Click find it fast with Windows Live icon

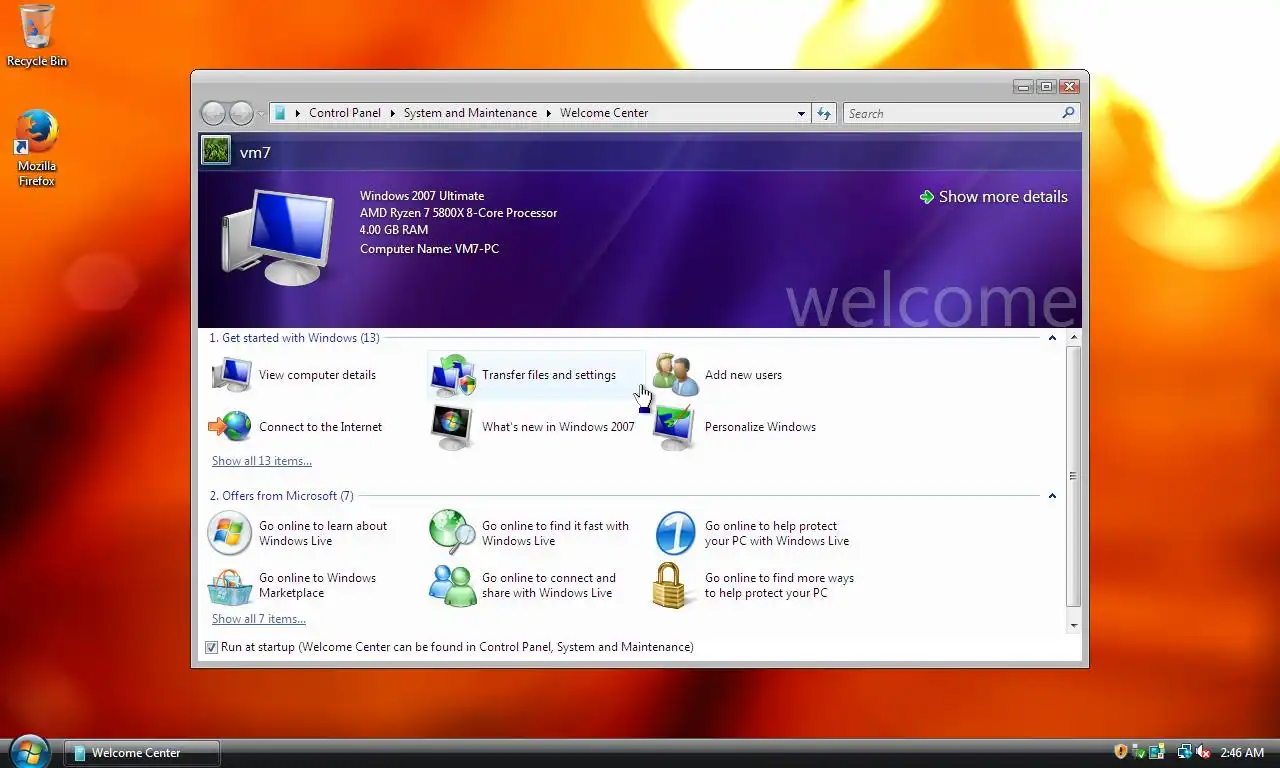(x=453, y=533)
